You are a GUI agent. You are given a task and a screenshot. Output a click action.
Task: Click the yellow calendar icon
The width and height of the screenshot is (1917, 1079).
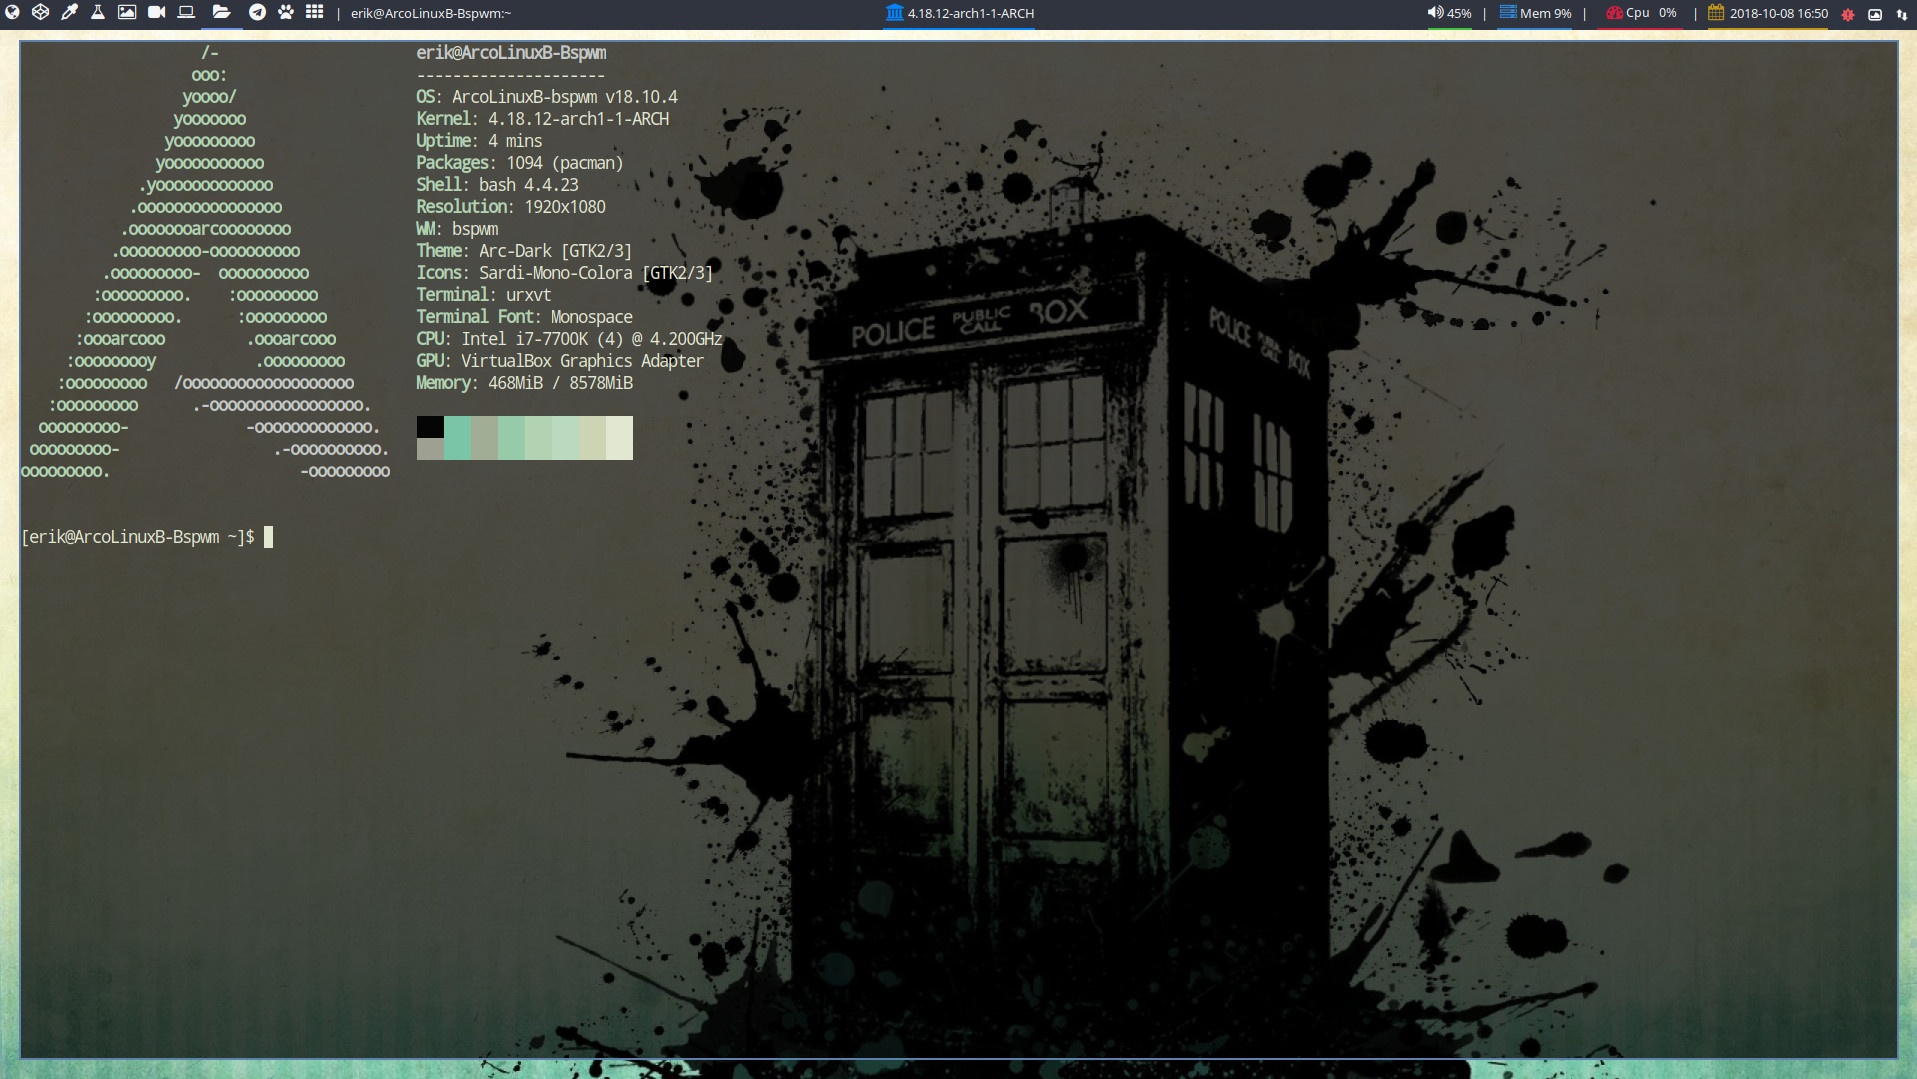(x=1716, y=13)
